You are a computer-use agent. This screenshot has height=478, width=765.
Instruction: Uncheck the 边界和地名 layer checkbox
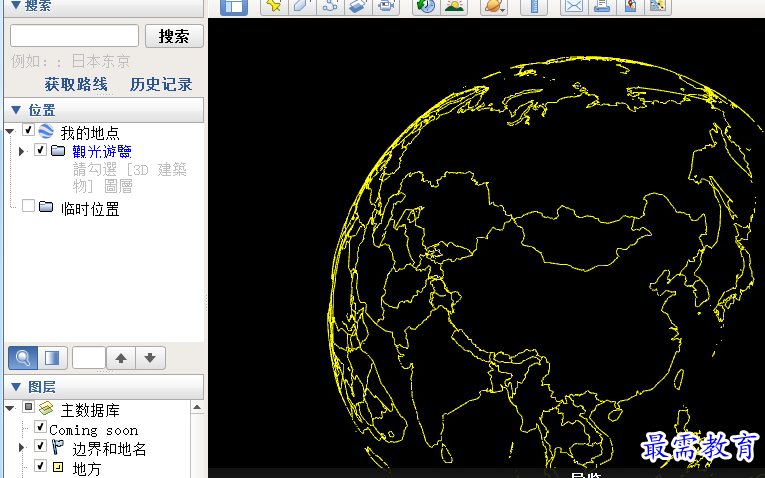click(x=40, y=446)
